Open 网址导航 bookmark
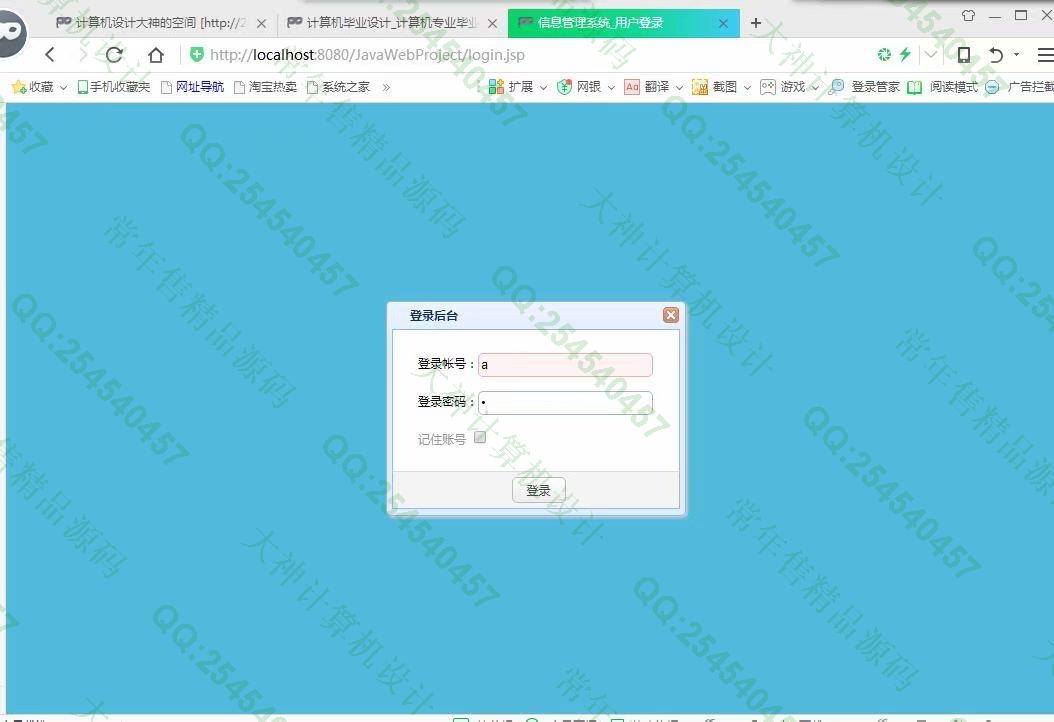Image resolution: width=1054 pixels, height=722 pixels. pos(192,87)
